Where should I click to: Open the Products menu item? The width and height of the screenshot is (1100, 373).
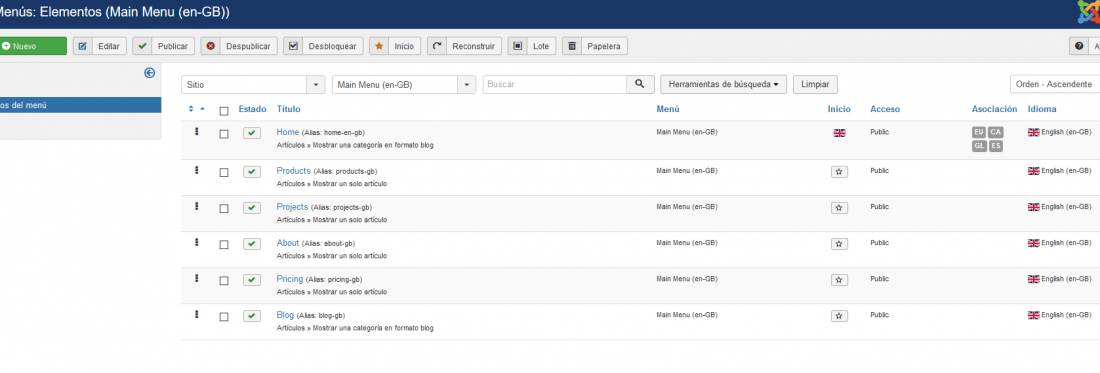click(293, 170)
